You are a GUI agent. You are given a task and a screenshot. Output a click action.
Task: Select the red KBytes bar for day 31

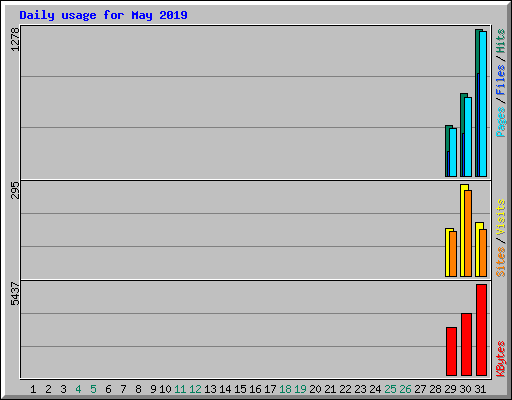tap(481, 330)
